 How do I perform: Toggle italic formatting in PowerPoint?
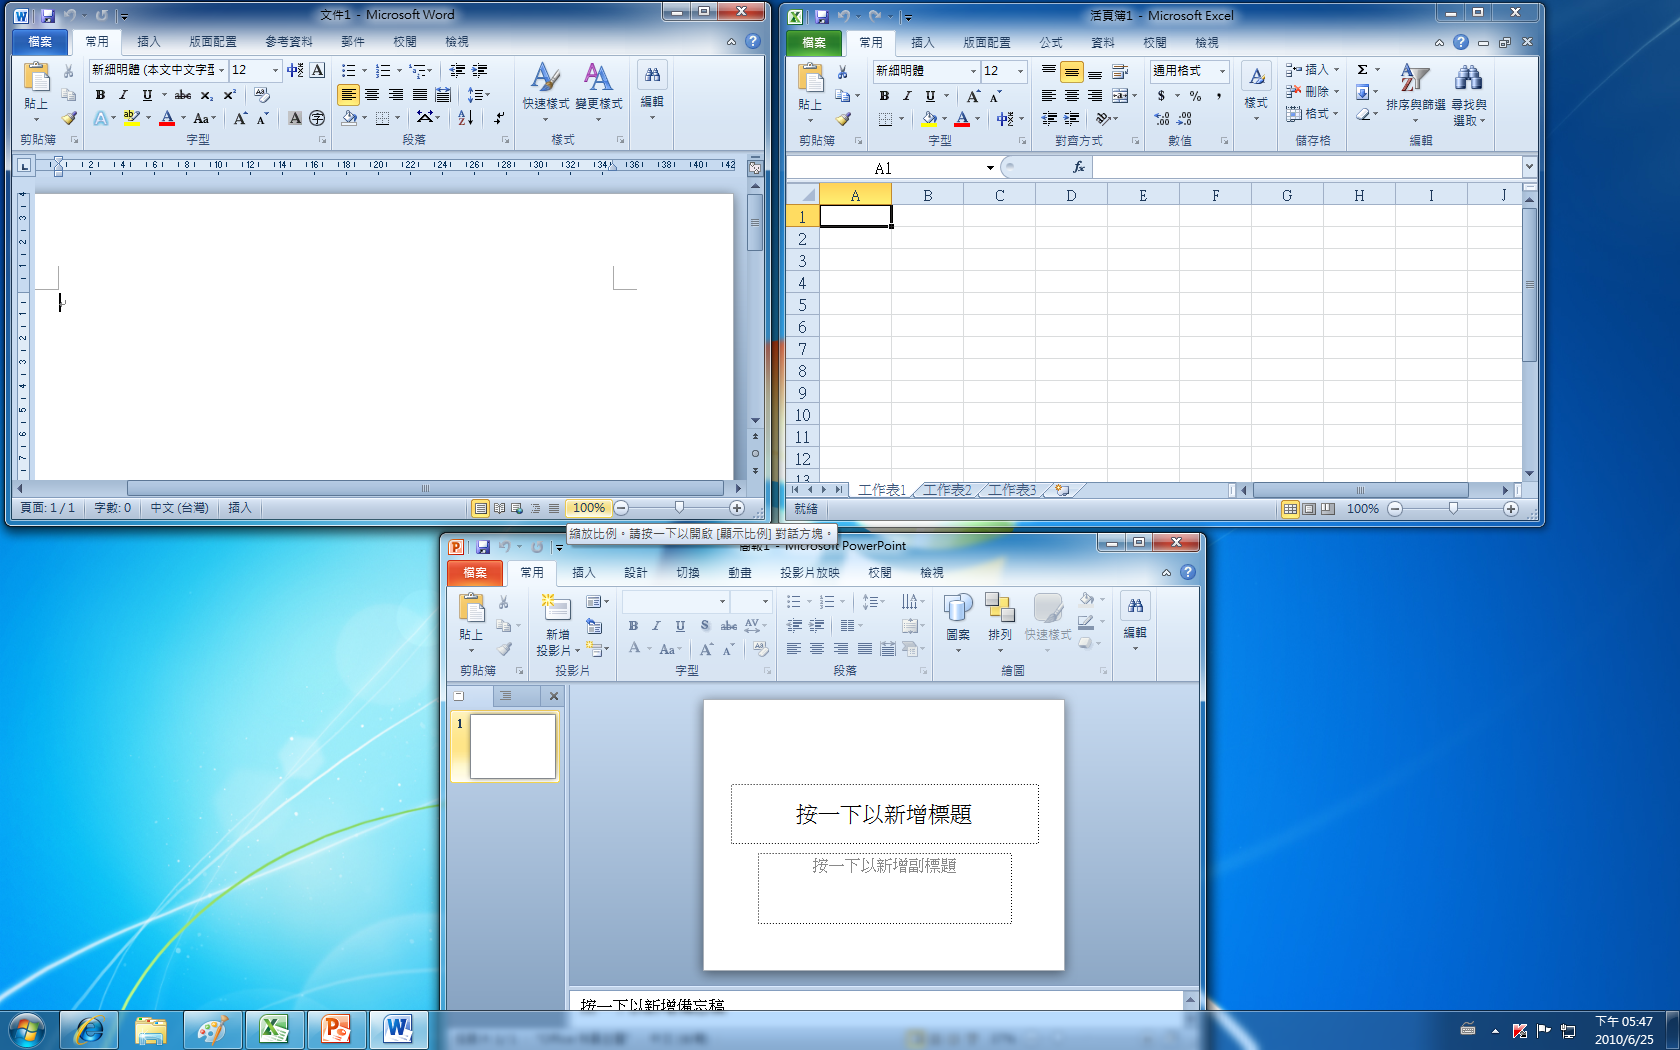click(x=655, y=625)
